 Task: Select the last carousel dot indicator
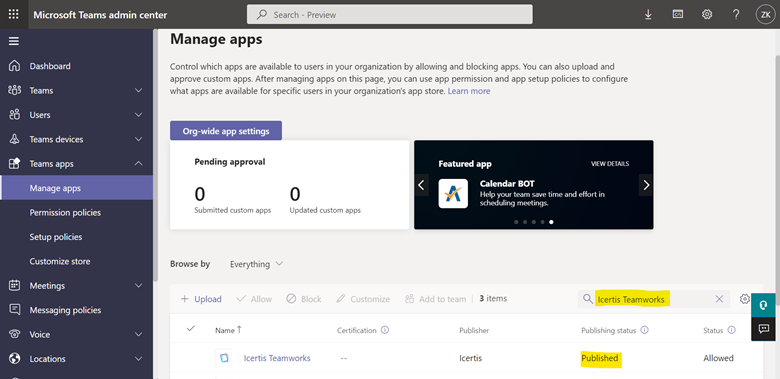[551, 222]
